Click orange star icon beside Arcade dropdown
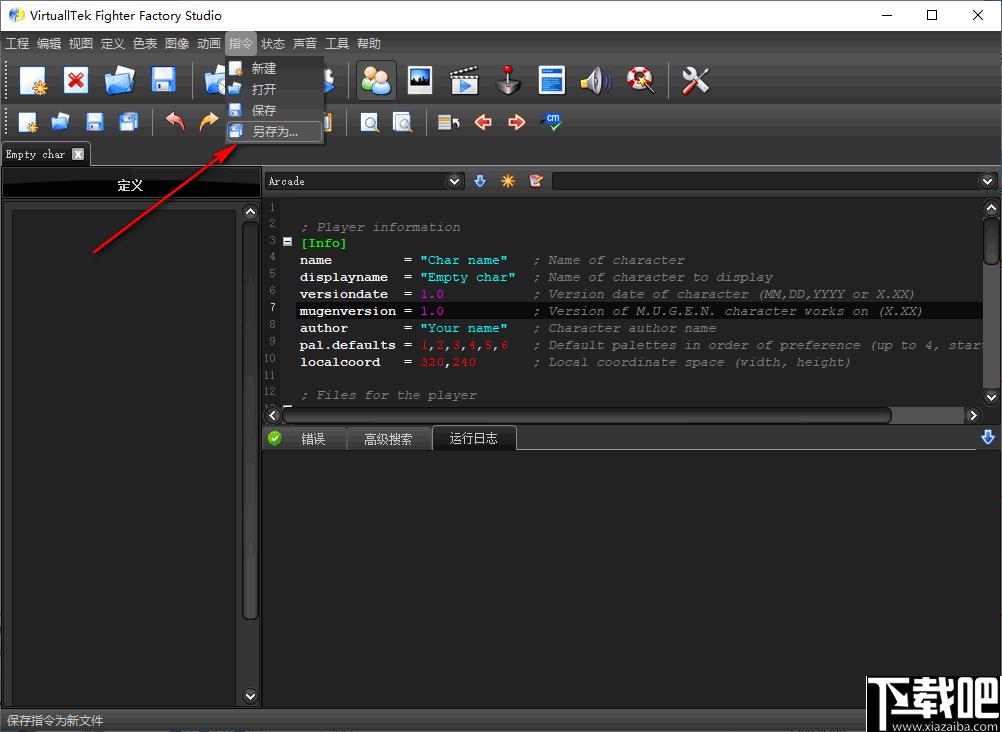 pos(508,182)
